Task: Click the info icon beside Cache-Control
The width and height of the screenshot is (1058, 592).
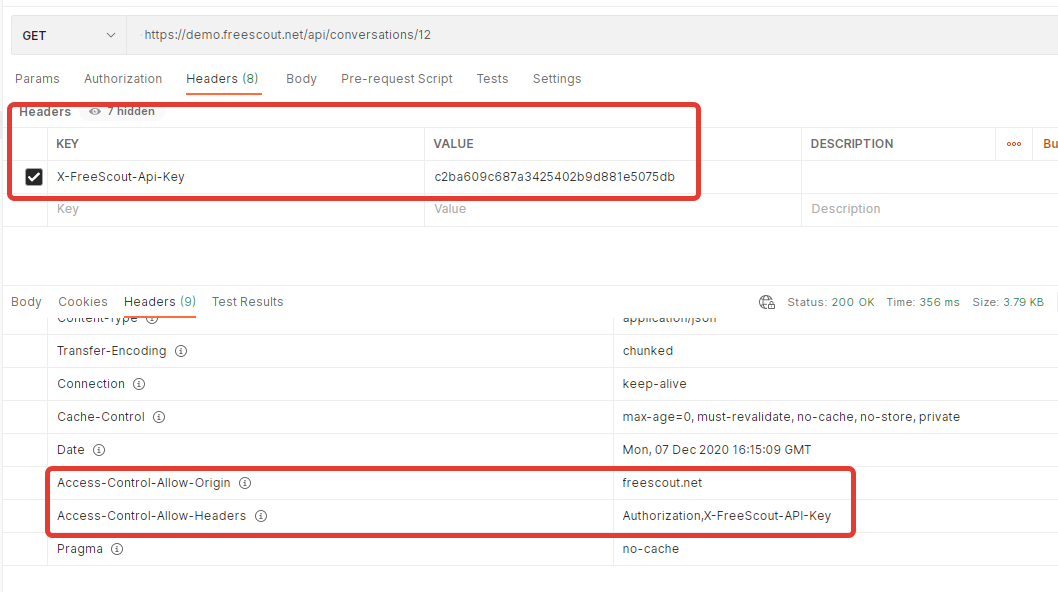Action: [x=159, y=417]
